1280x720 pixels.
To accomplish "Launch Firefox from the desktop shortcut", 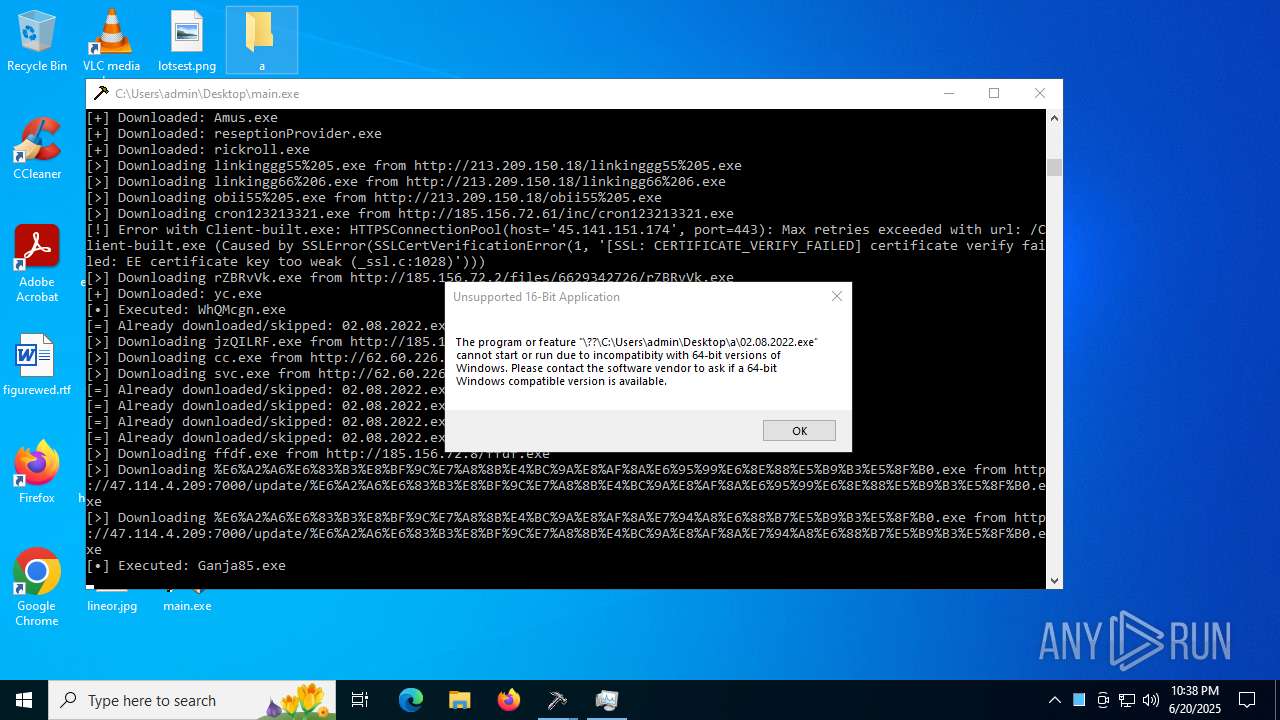I will 37,472.
